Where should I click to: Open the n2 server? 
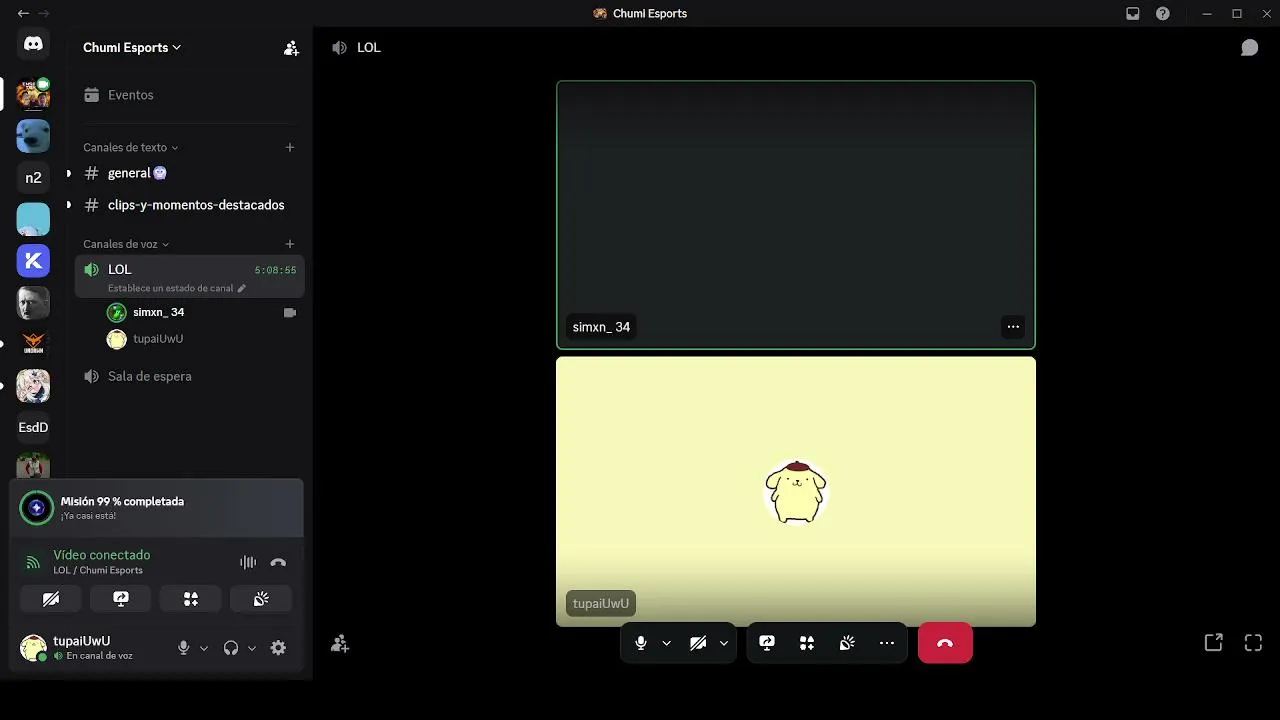tap(33, 177)
